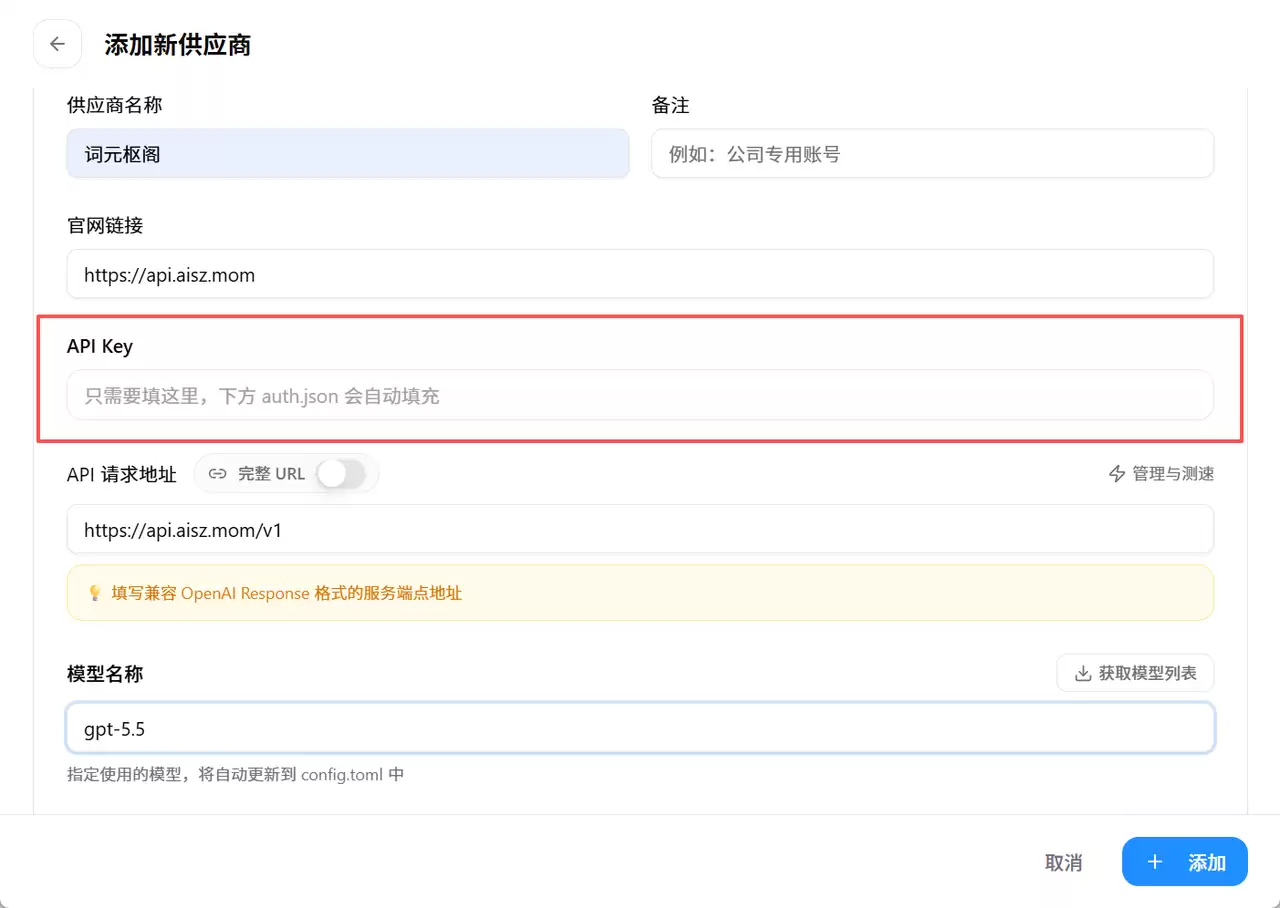Click the 模型名称 field containing gpt-5.5

pyautogui.click(x=640, y=728)
